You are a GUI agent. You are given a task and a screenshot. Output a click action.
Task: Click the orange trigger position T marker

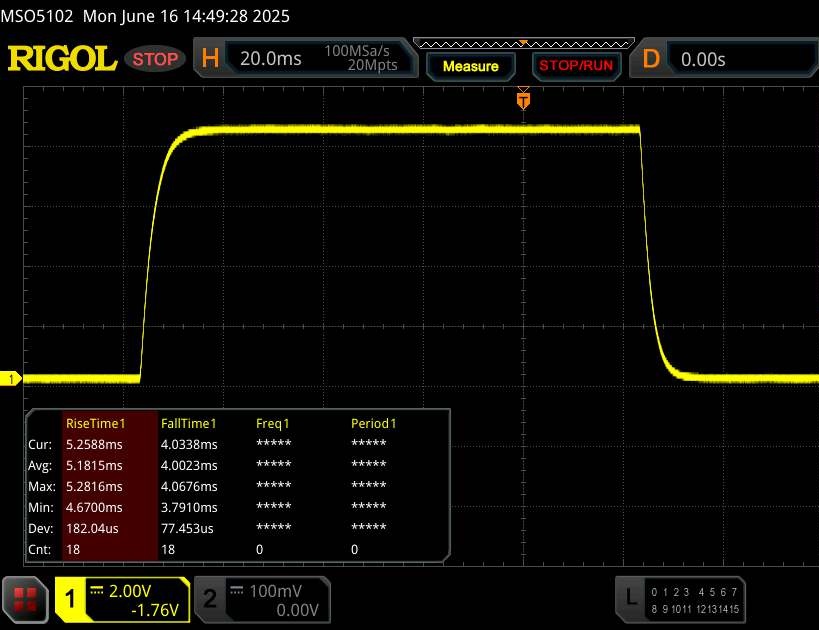(523, 100)
